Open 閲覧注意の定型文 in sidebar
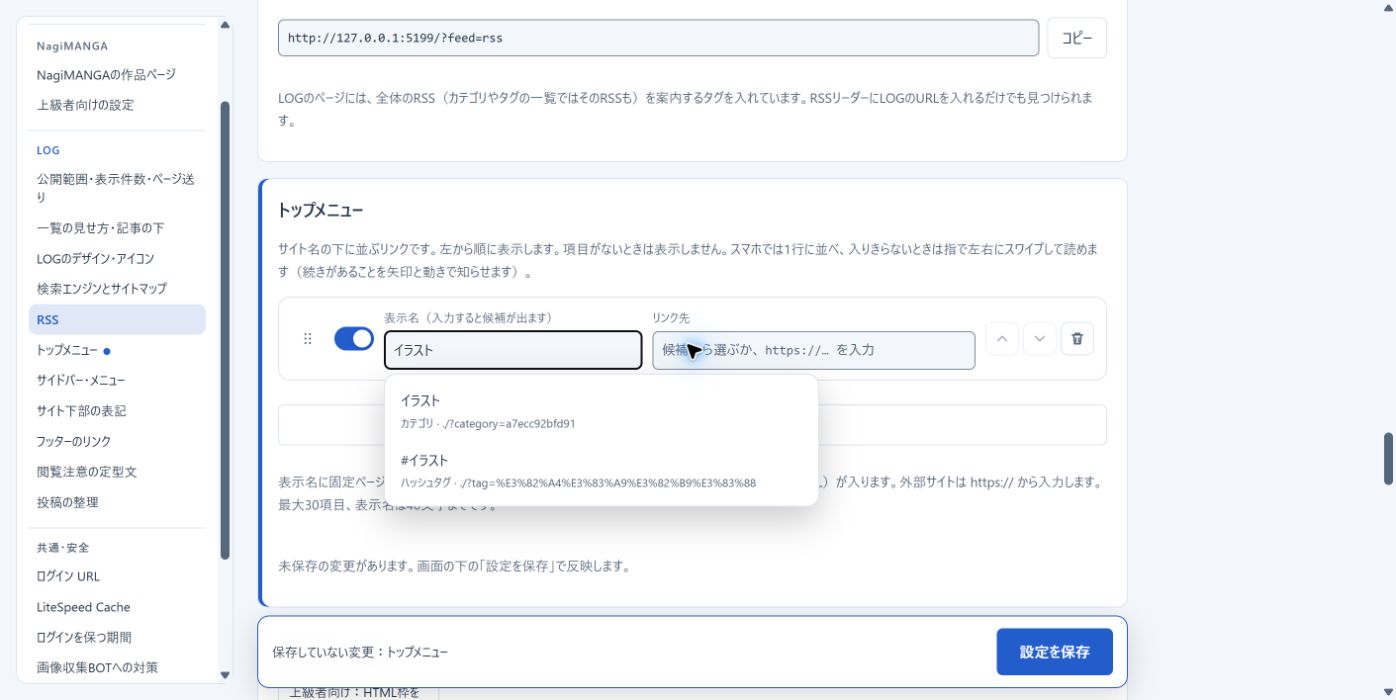This screenshot has width=1396, height=700. pyautogui.click(x=117, y=471)
